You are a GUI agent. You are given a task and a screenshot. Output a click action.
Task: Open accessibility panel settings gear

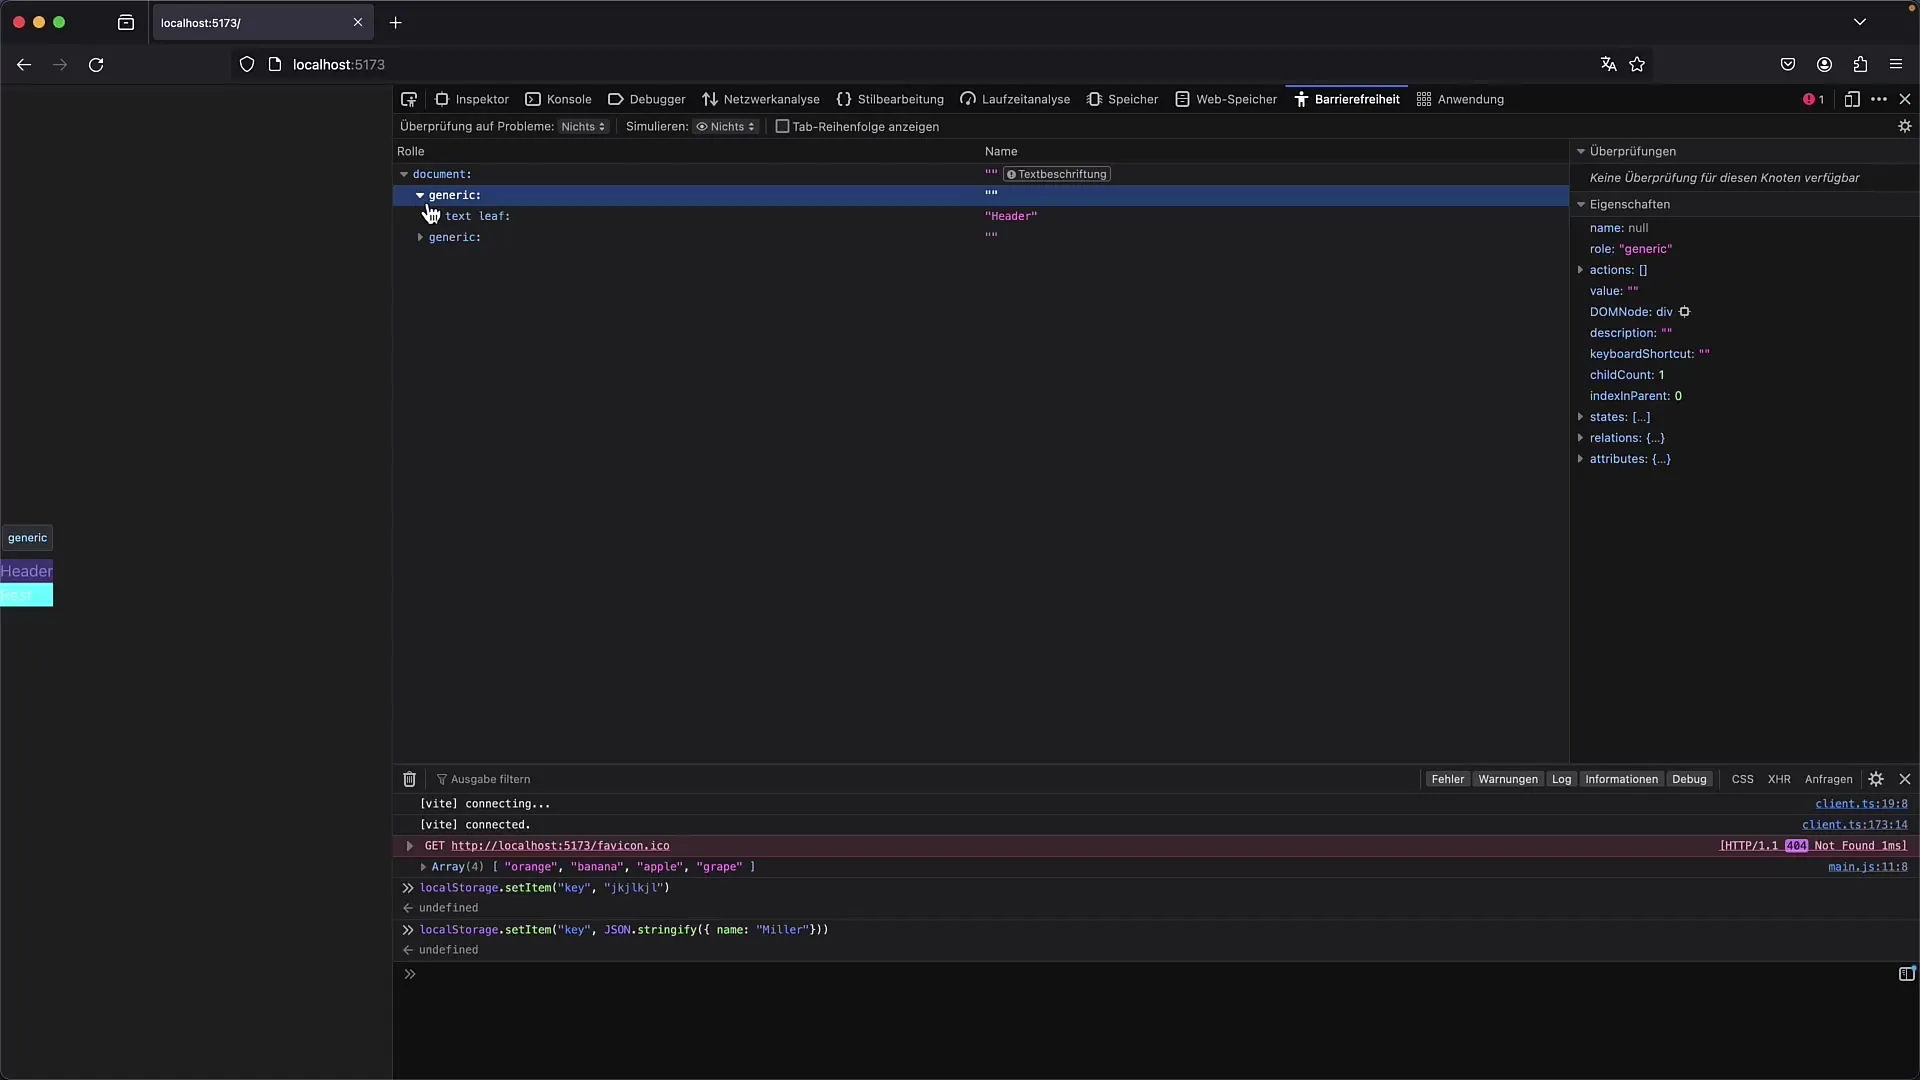(1905, 126)
